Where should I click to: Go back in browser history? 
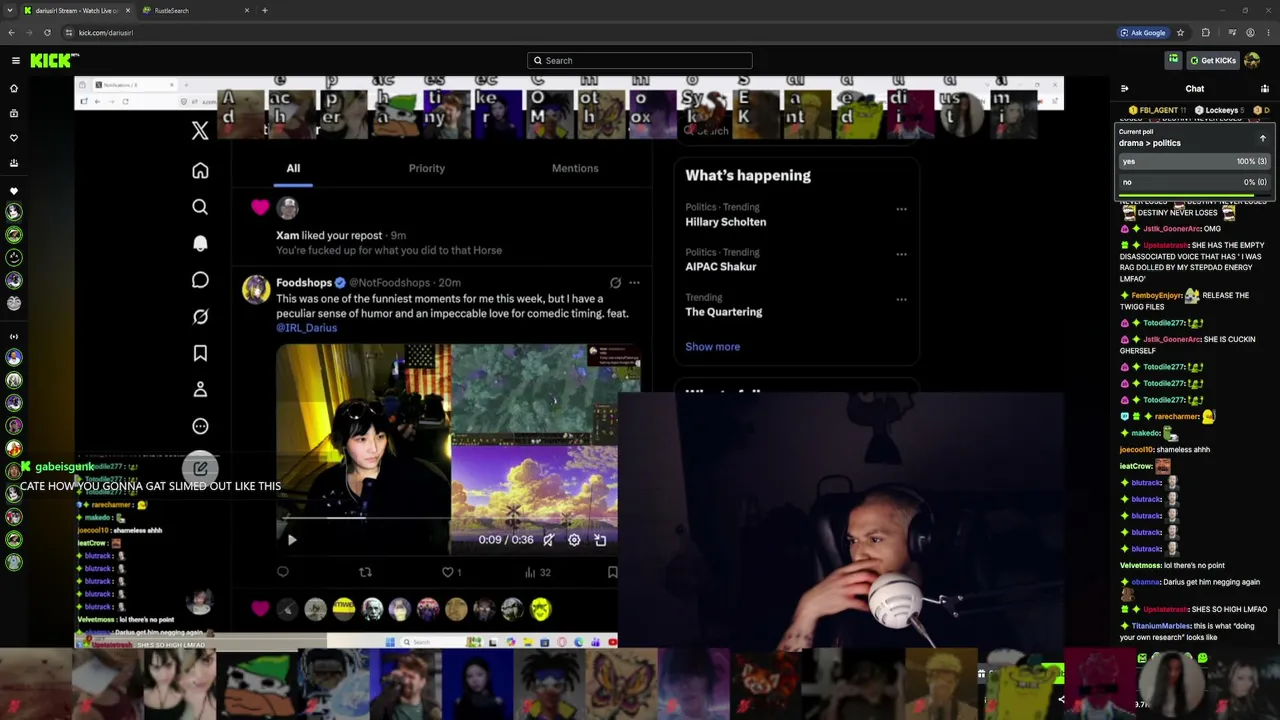(x=11, y=32)
